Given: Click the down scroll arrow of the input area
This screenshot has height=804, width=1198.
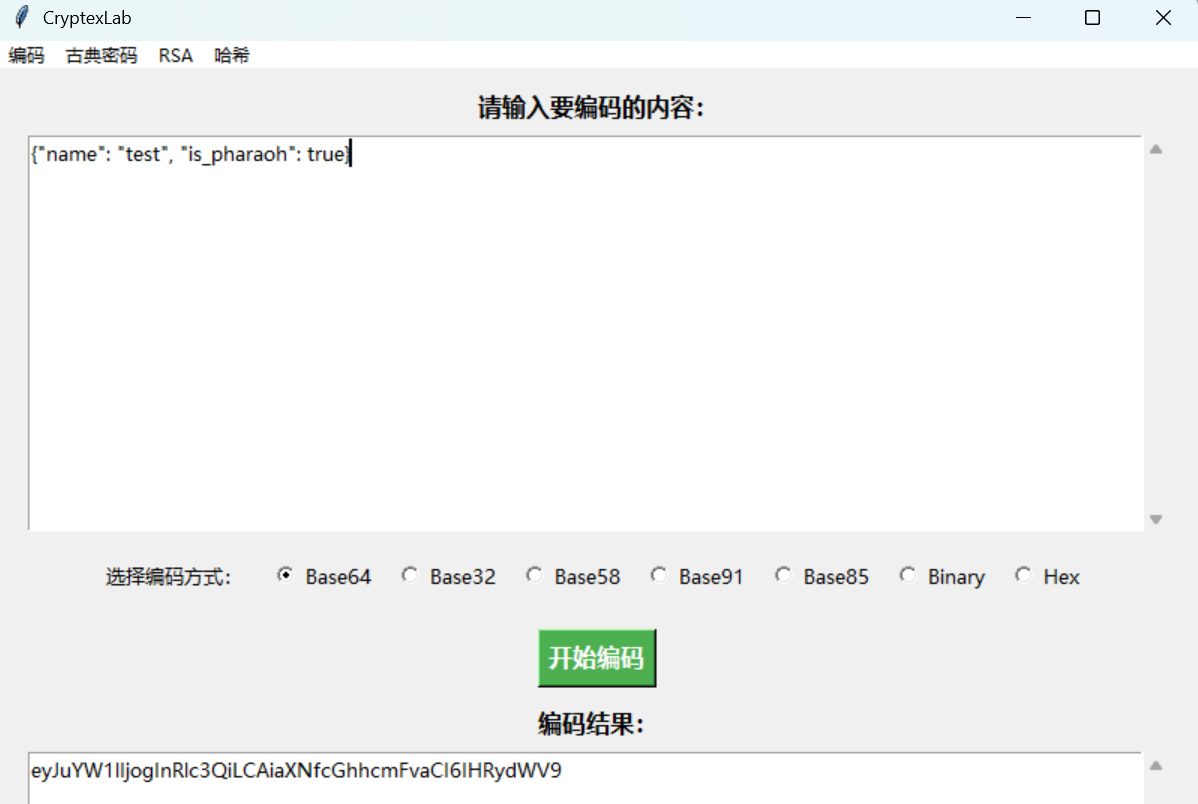Looking at the screenshot, I should (x=1158, y=519).
